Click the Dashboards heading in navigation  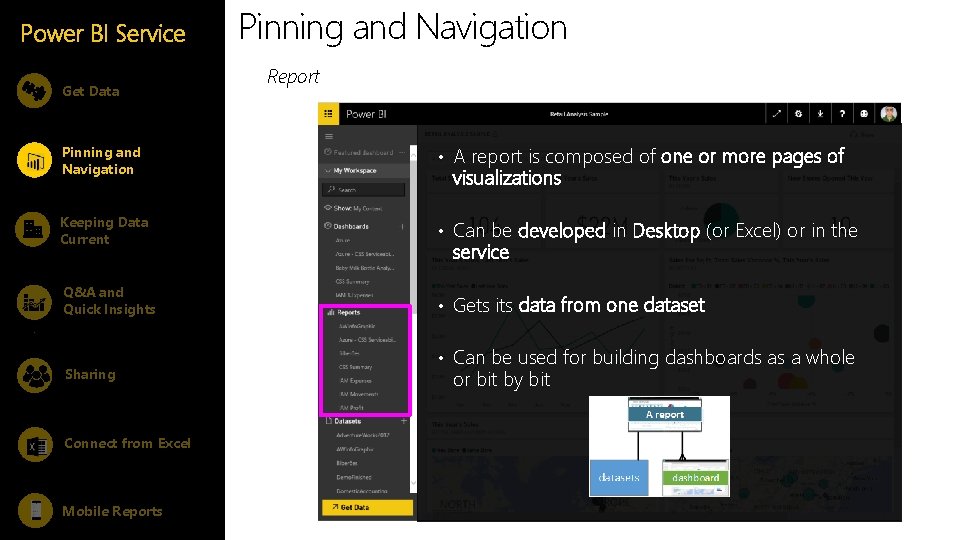(351, 227)
